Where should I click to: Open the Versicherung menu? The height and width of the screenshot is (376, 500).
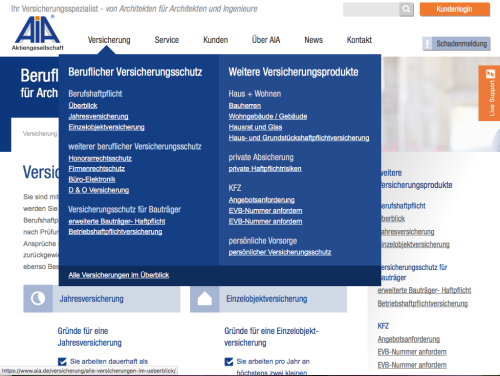pyautogui.click(x=109, y=40)
